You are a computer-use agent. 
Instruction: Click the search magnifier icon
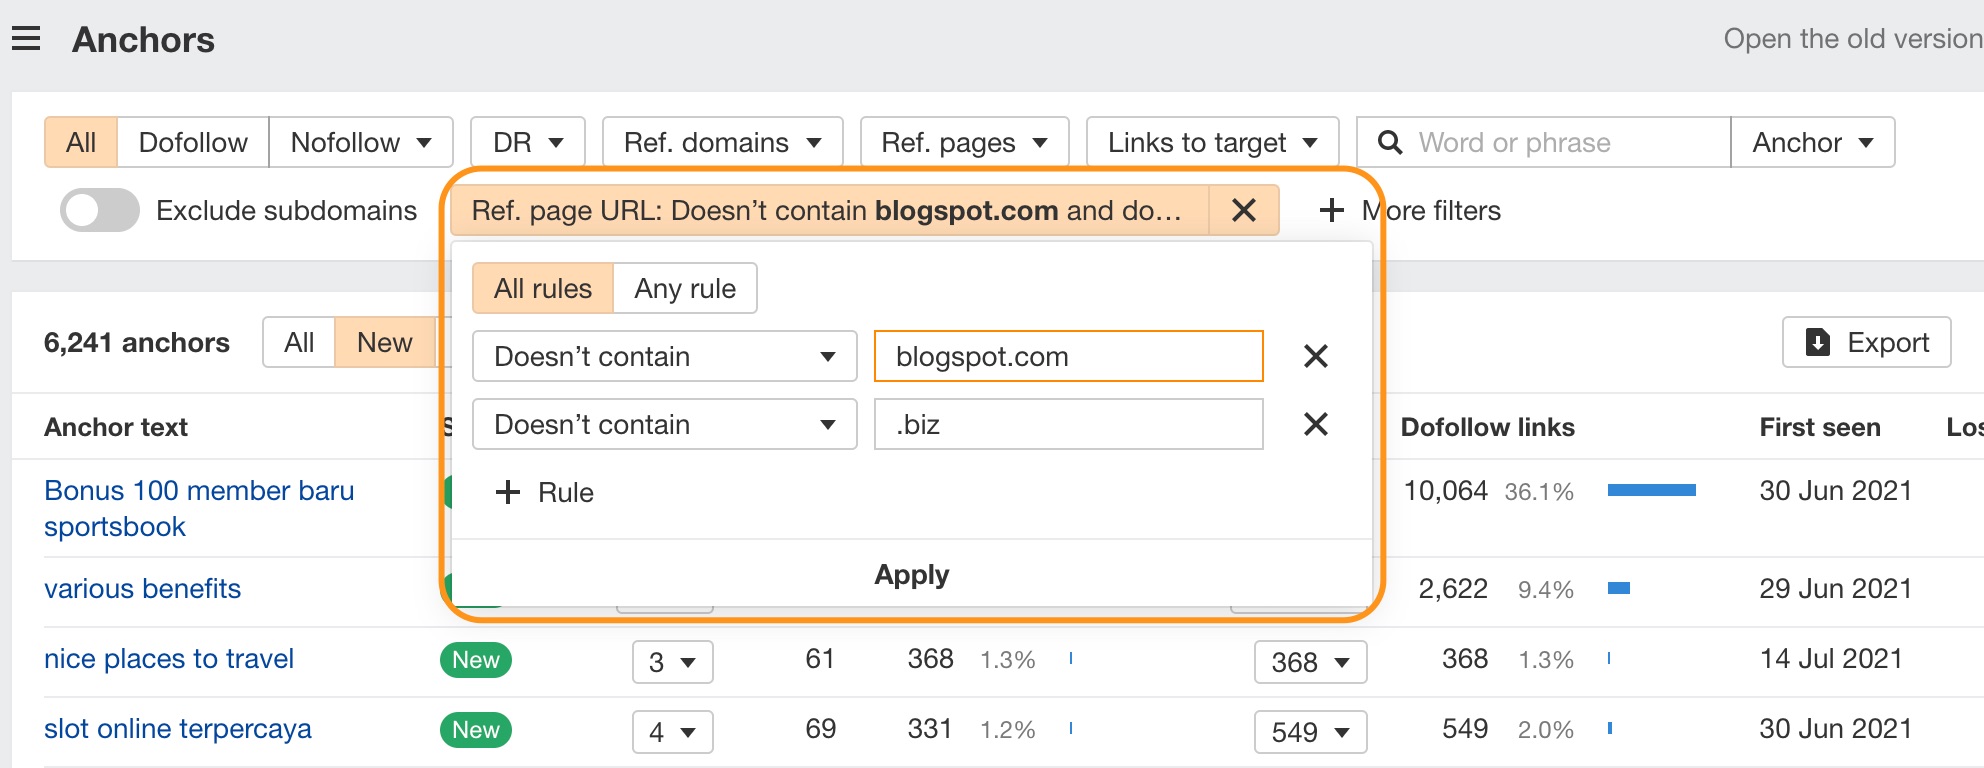click(x=1389, y=142)
